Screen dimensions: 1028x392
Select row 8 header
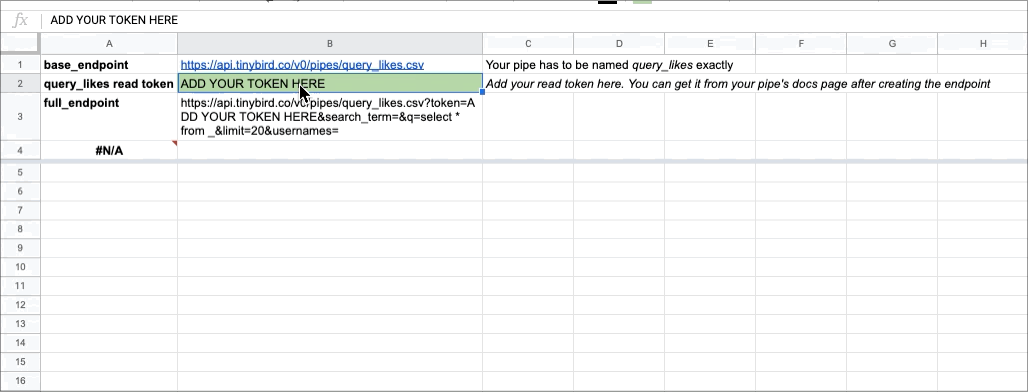(x=20, y=229)
